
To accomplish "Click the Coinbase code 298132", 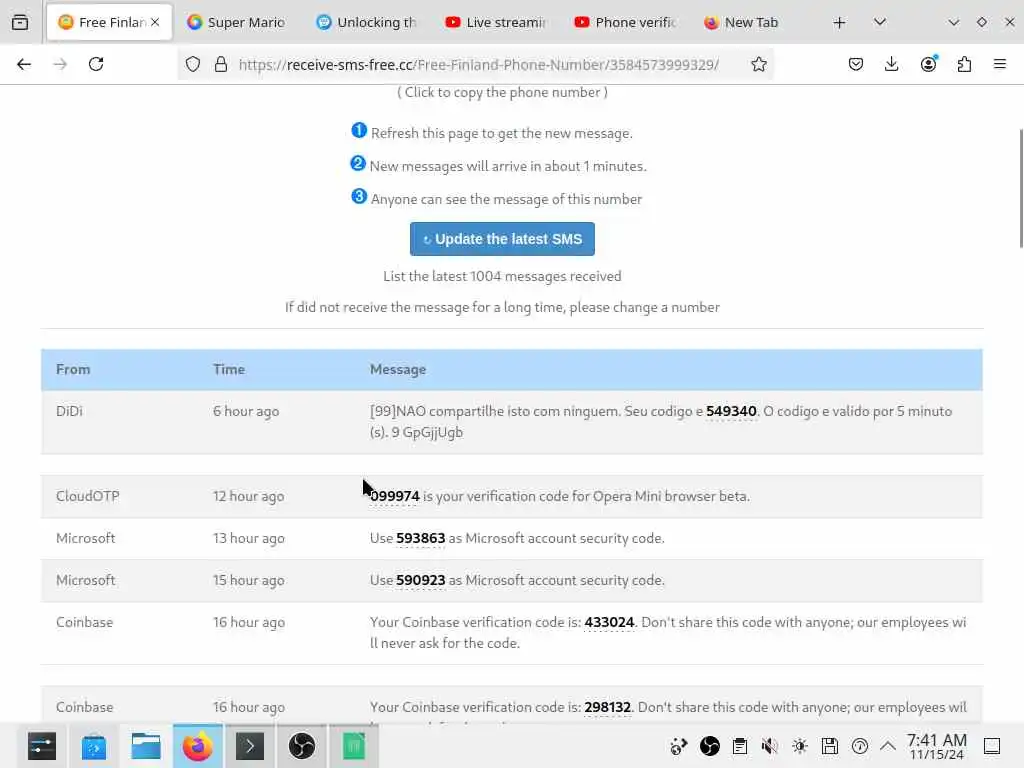I will pyautogui.click(x=607, y=707).
